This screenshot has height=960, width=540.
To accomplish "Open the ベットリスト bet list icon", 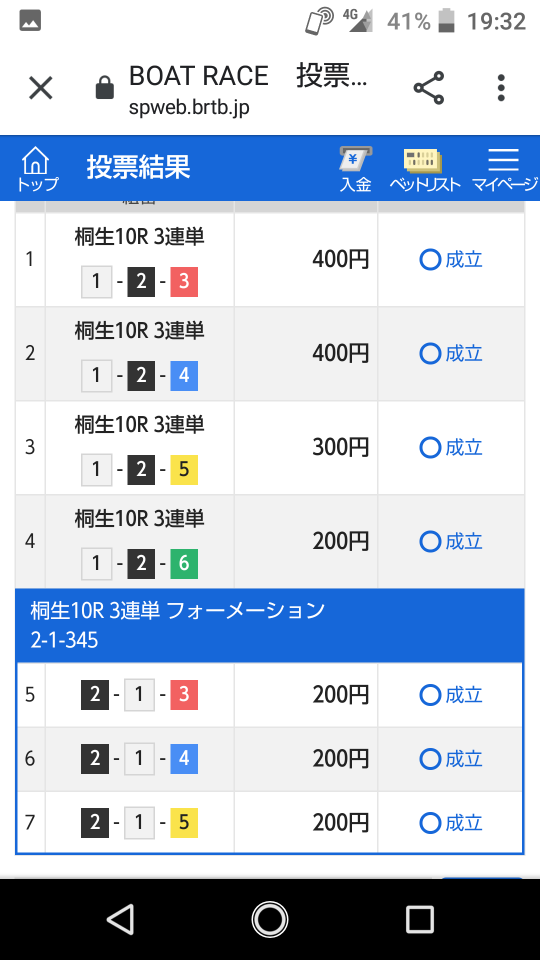I will (x=424, y=170).
